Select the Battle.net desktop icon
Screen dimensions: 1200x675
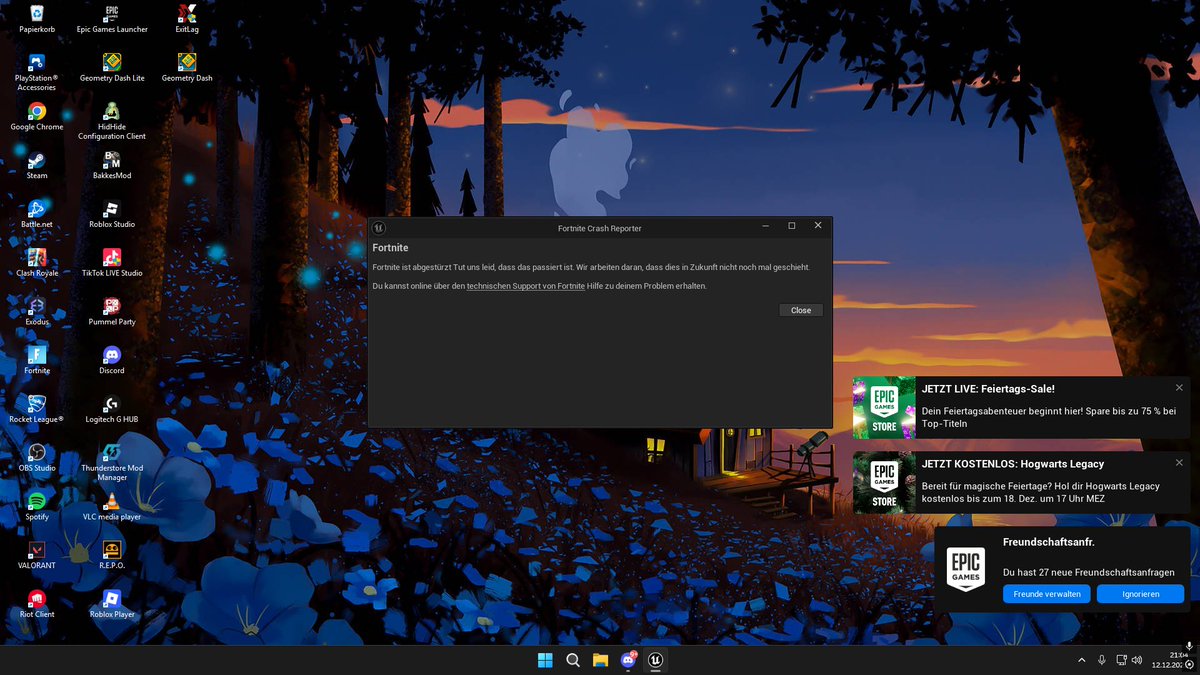37,214
